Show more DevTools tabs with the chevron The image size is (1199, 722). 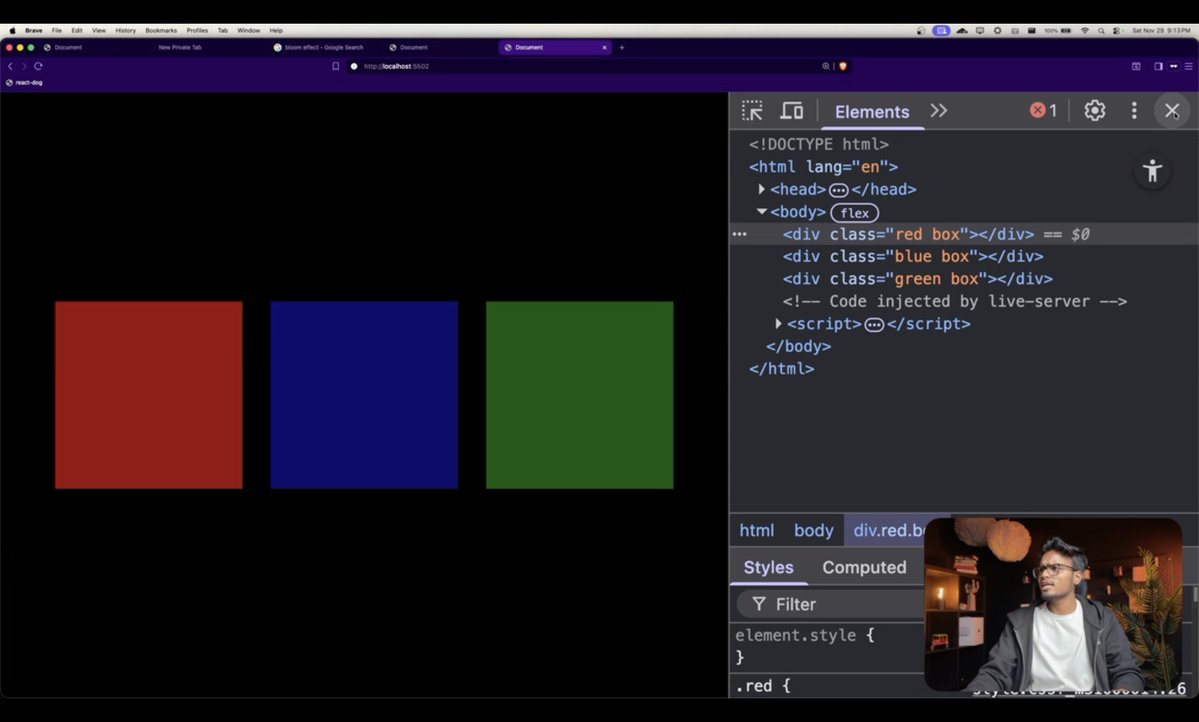click(x=938, y=111)
